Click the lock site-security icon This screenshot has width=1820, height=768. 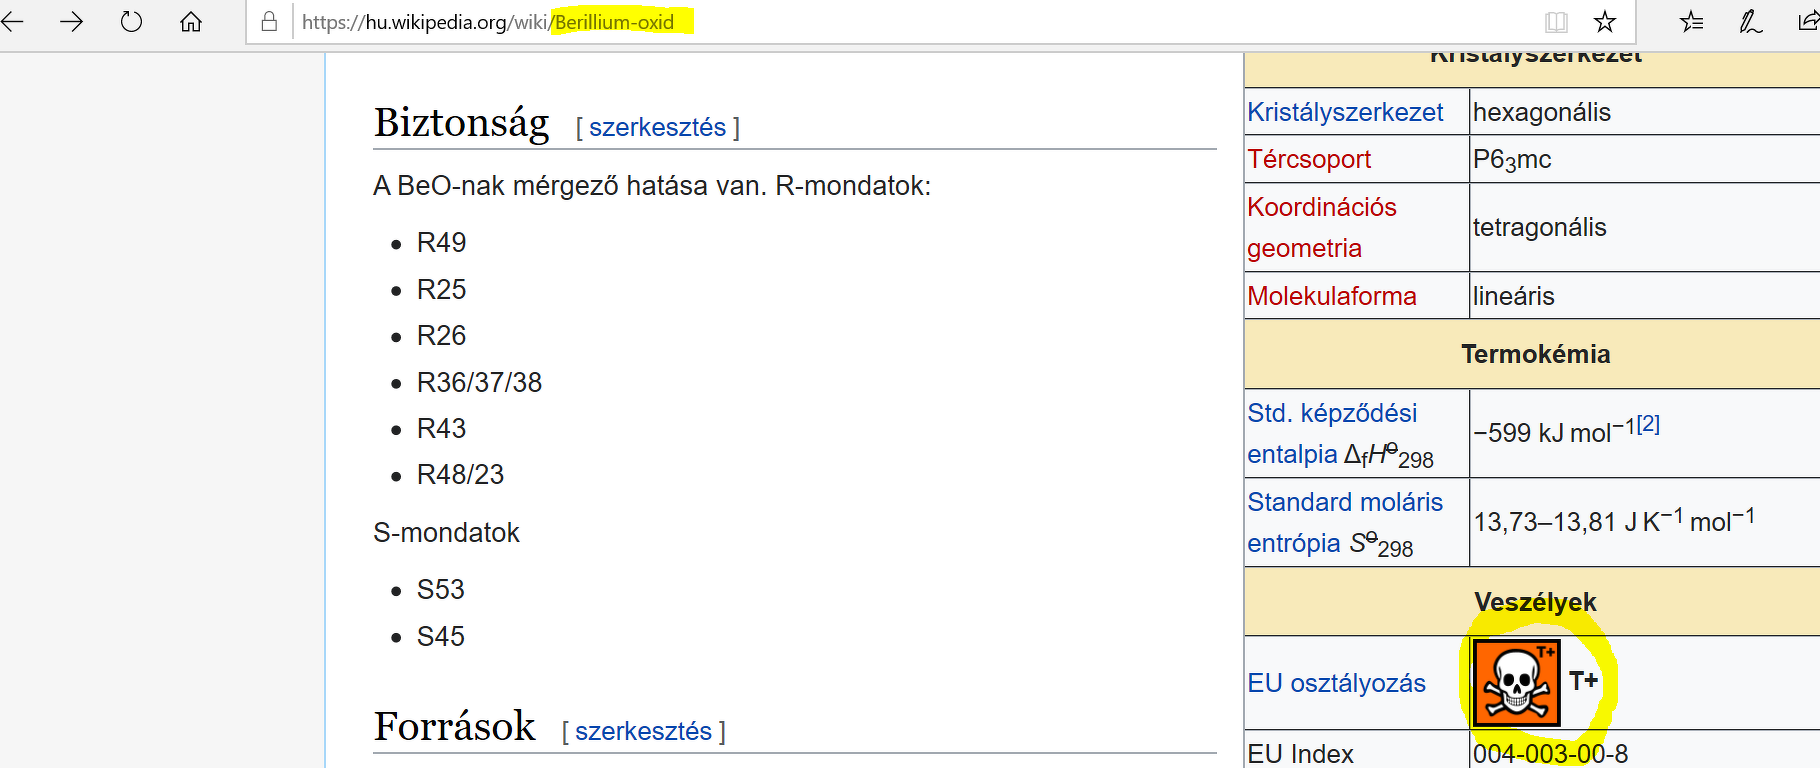[269, 22]
